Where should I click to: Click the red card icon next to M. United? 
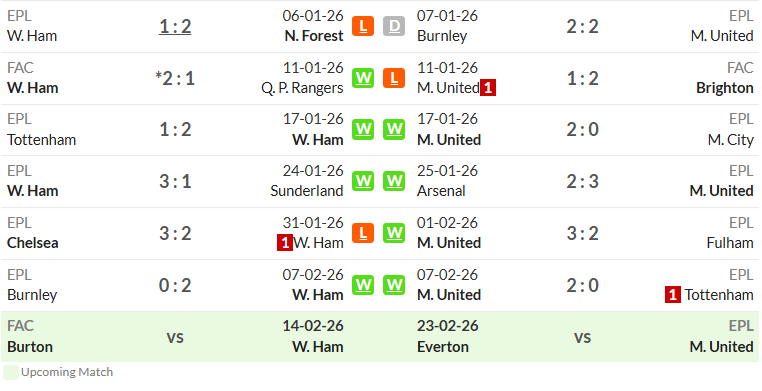click(488, 88)
